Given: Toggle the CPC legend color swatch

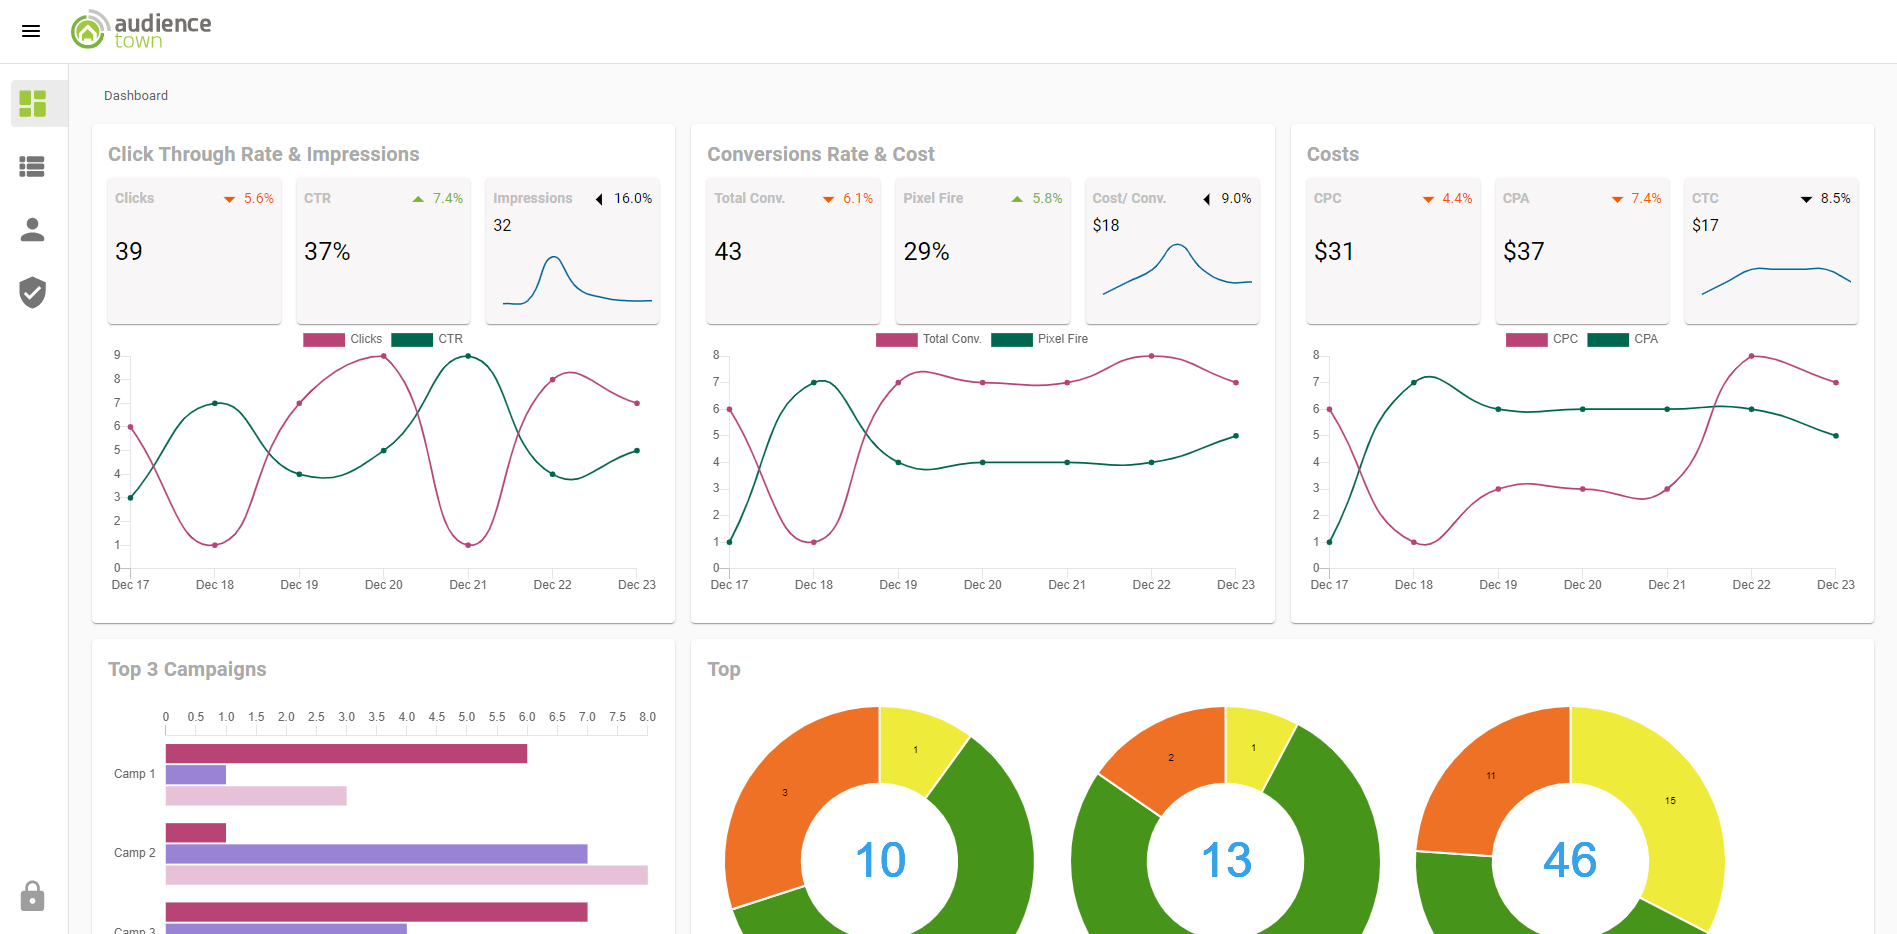Looking at the screenshot, I should tap(1526, 339).
